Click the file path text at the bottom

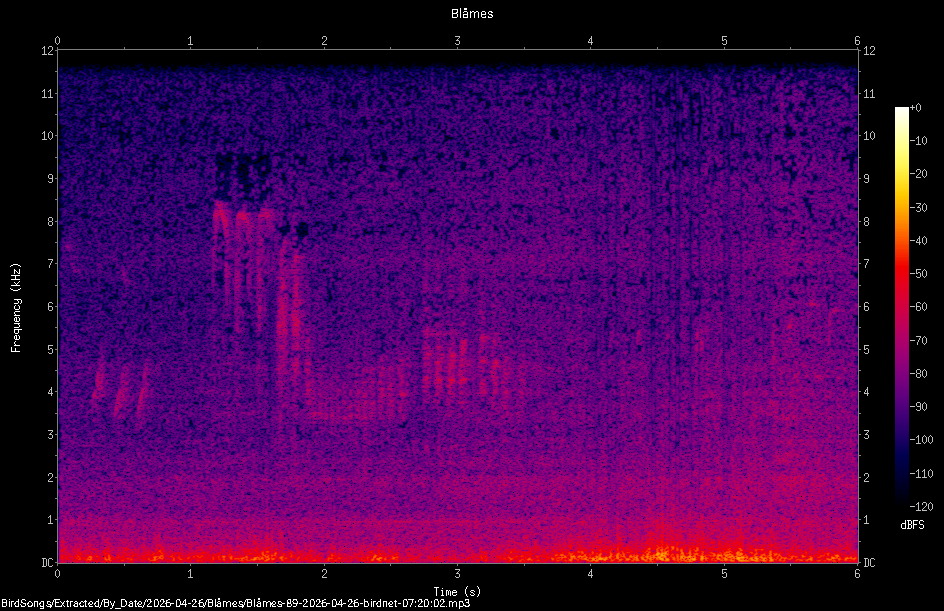point(235,603)
